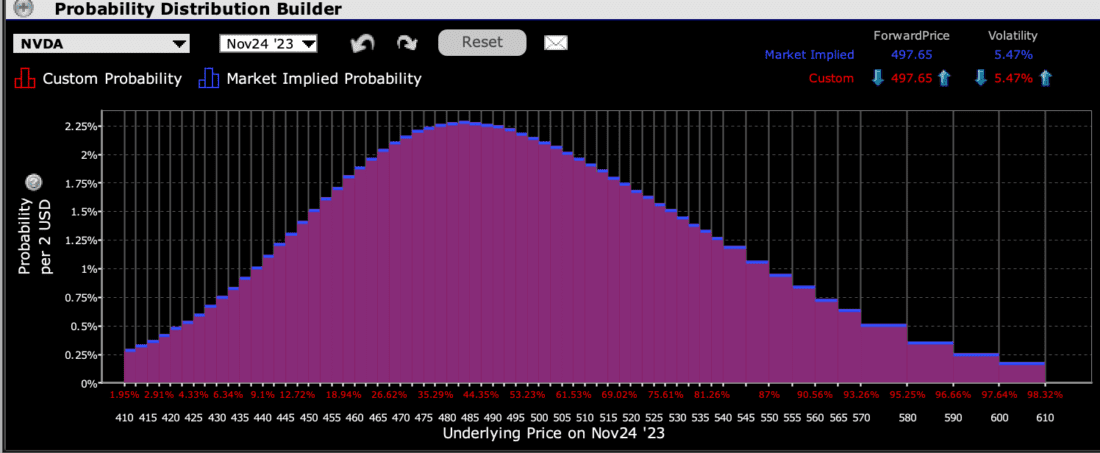Viewport: 1100px width, 453px height.
Task: Redo the distribution change
Action: point(406,43)
